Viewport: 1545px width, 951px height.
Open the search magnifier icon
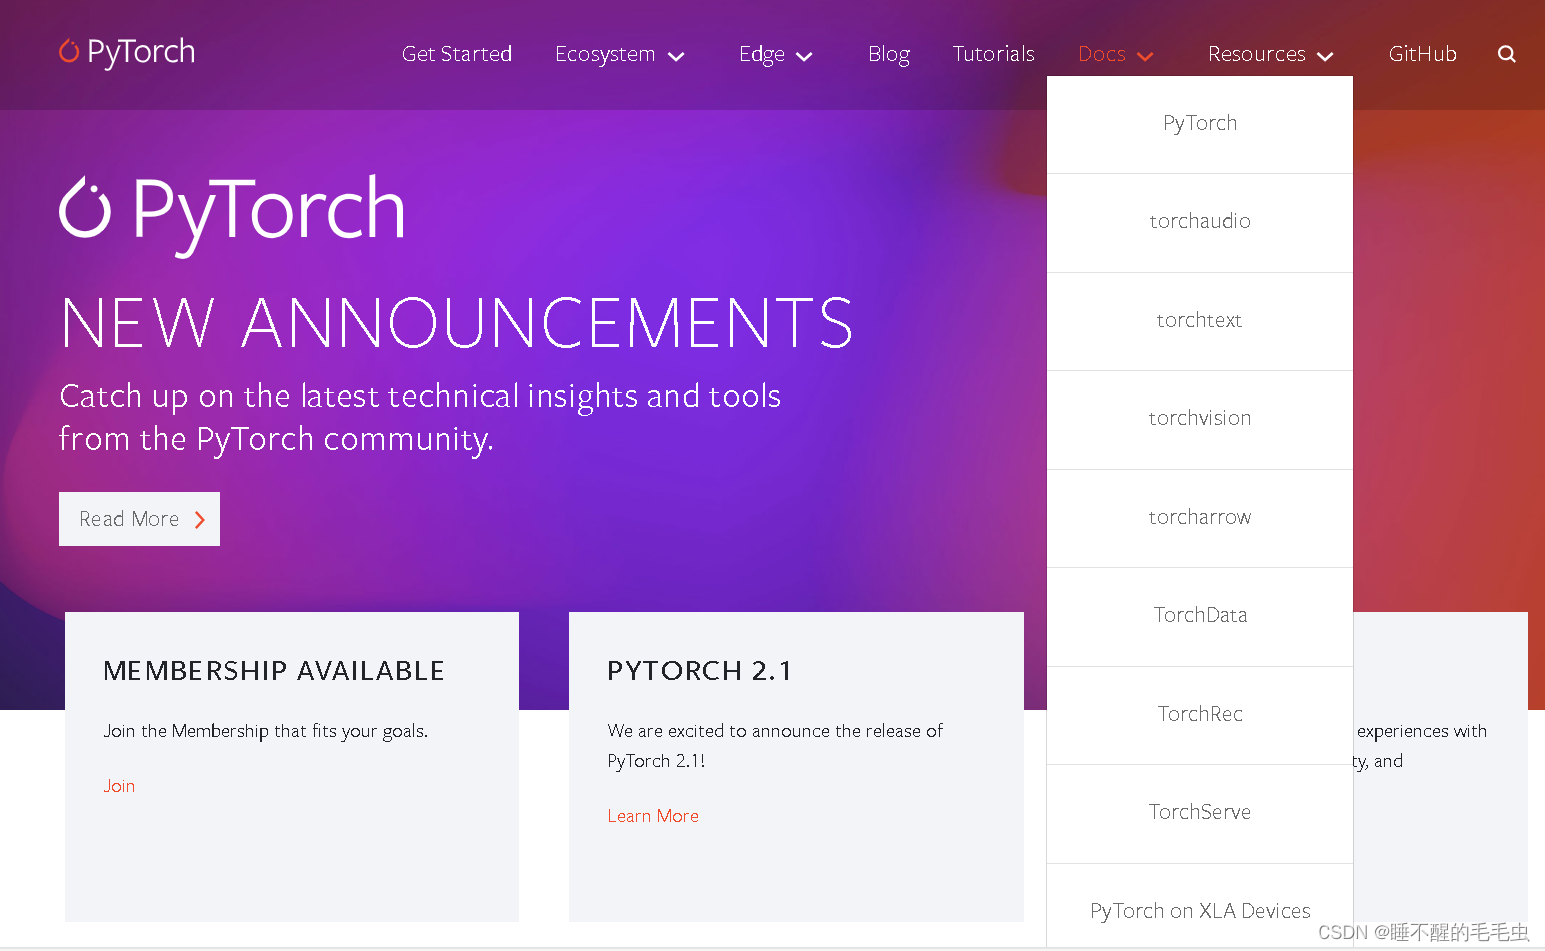1507,54
